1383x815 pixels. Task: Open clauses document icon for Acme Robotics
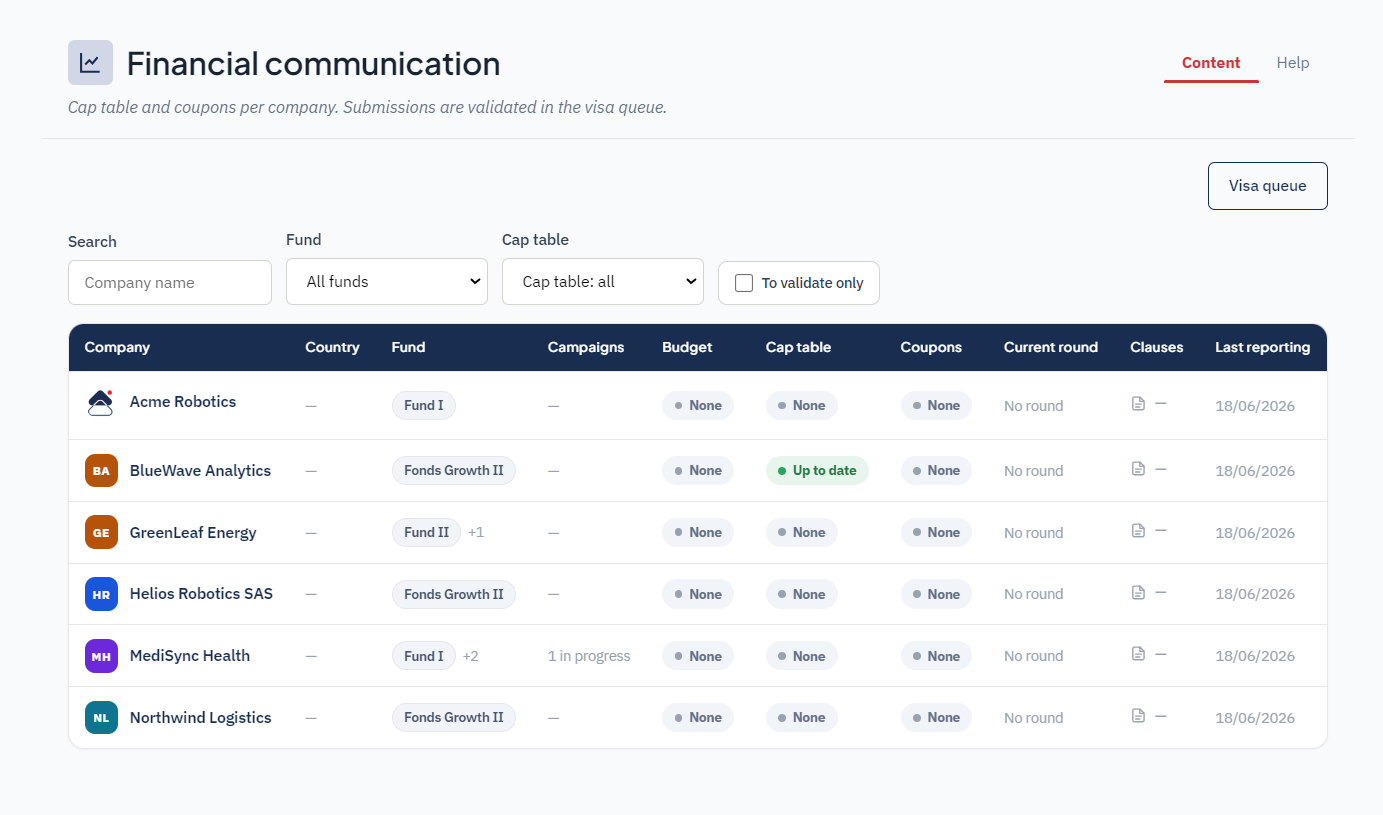(x=1138, y=404)
